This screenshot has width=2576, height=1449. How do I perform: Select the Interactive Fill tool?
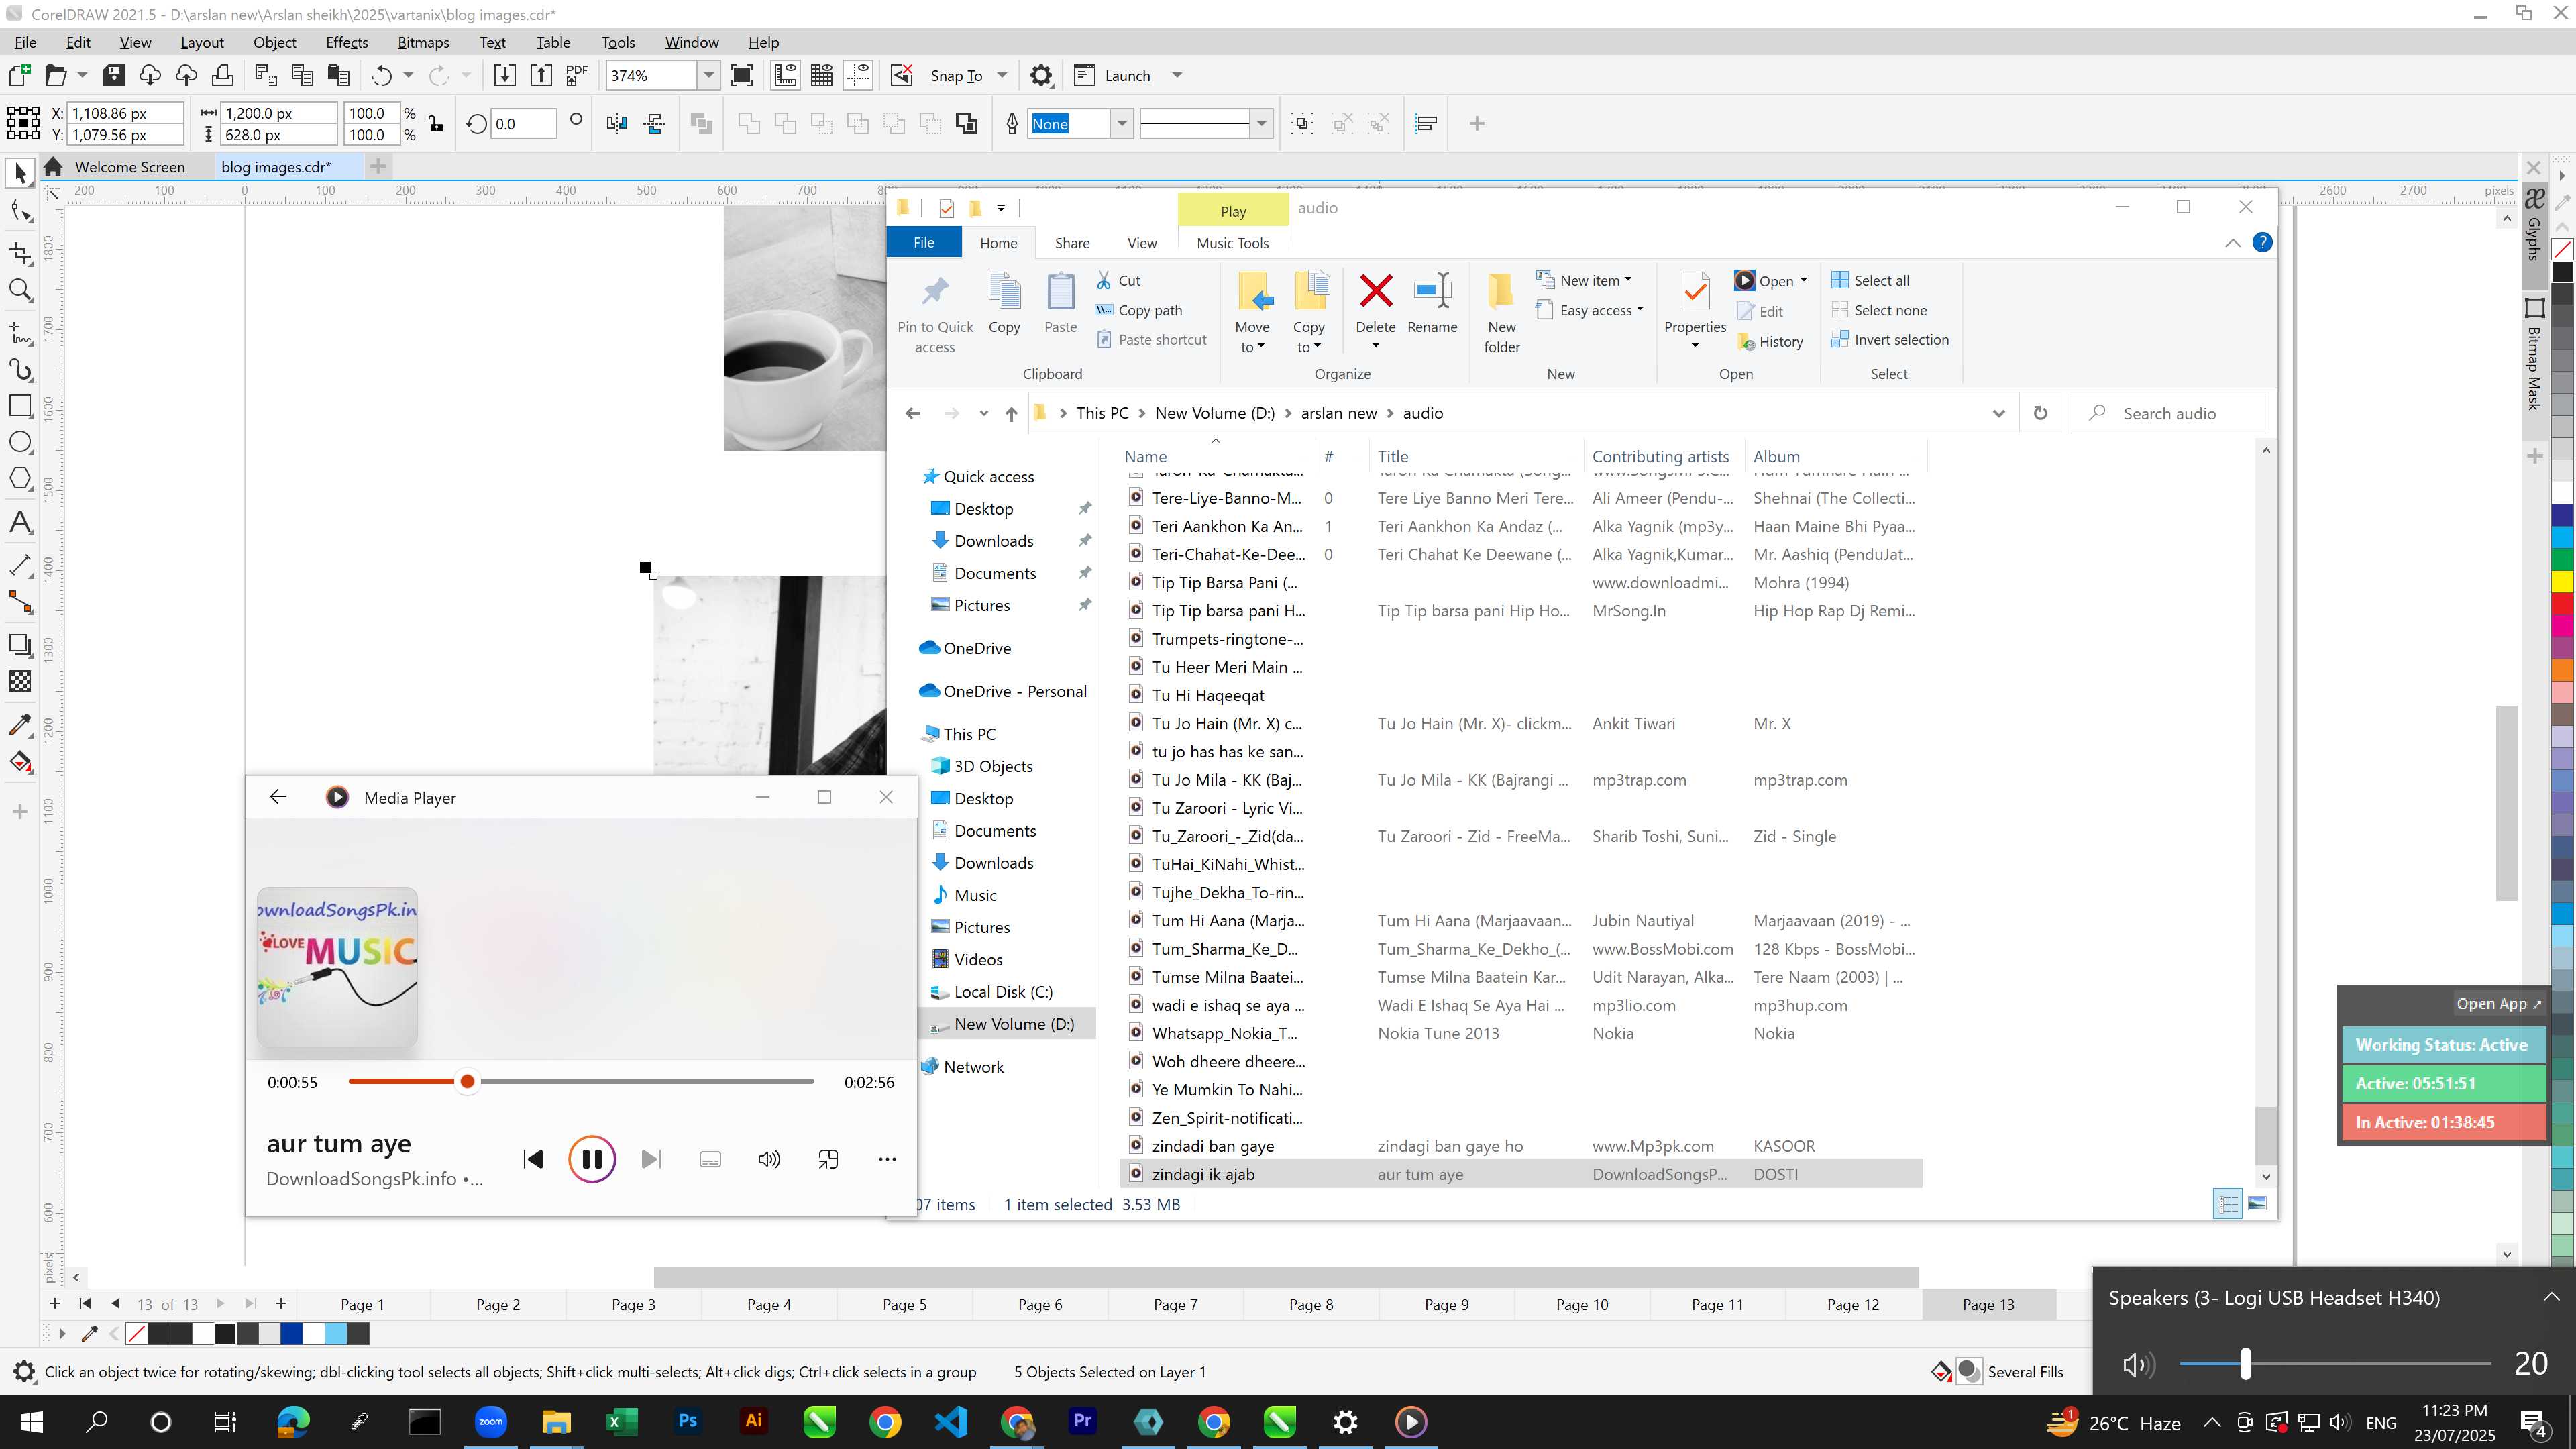[20, 762]
